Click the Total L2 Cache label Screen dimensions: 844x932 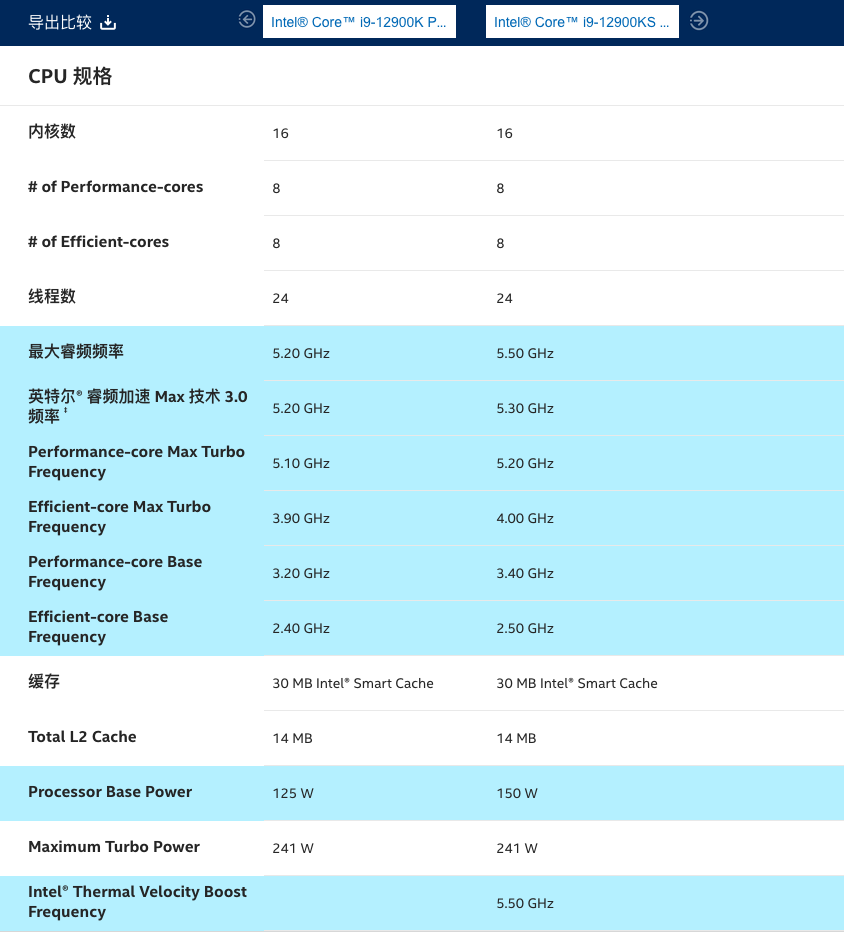coord(83,736)
